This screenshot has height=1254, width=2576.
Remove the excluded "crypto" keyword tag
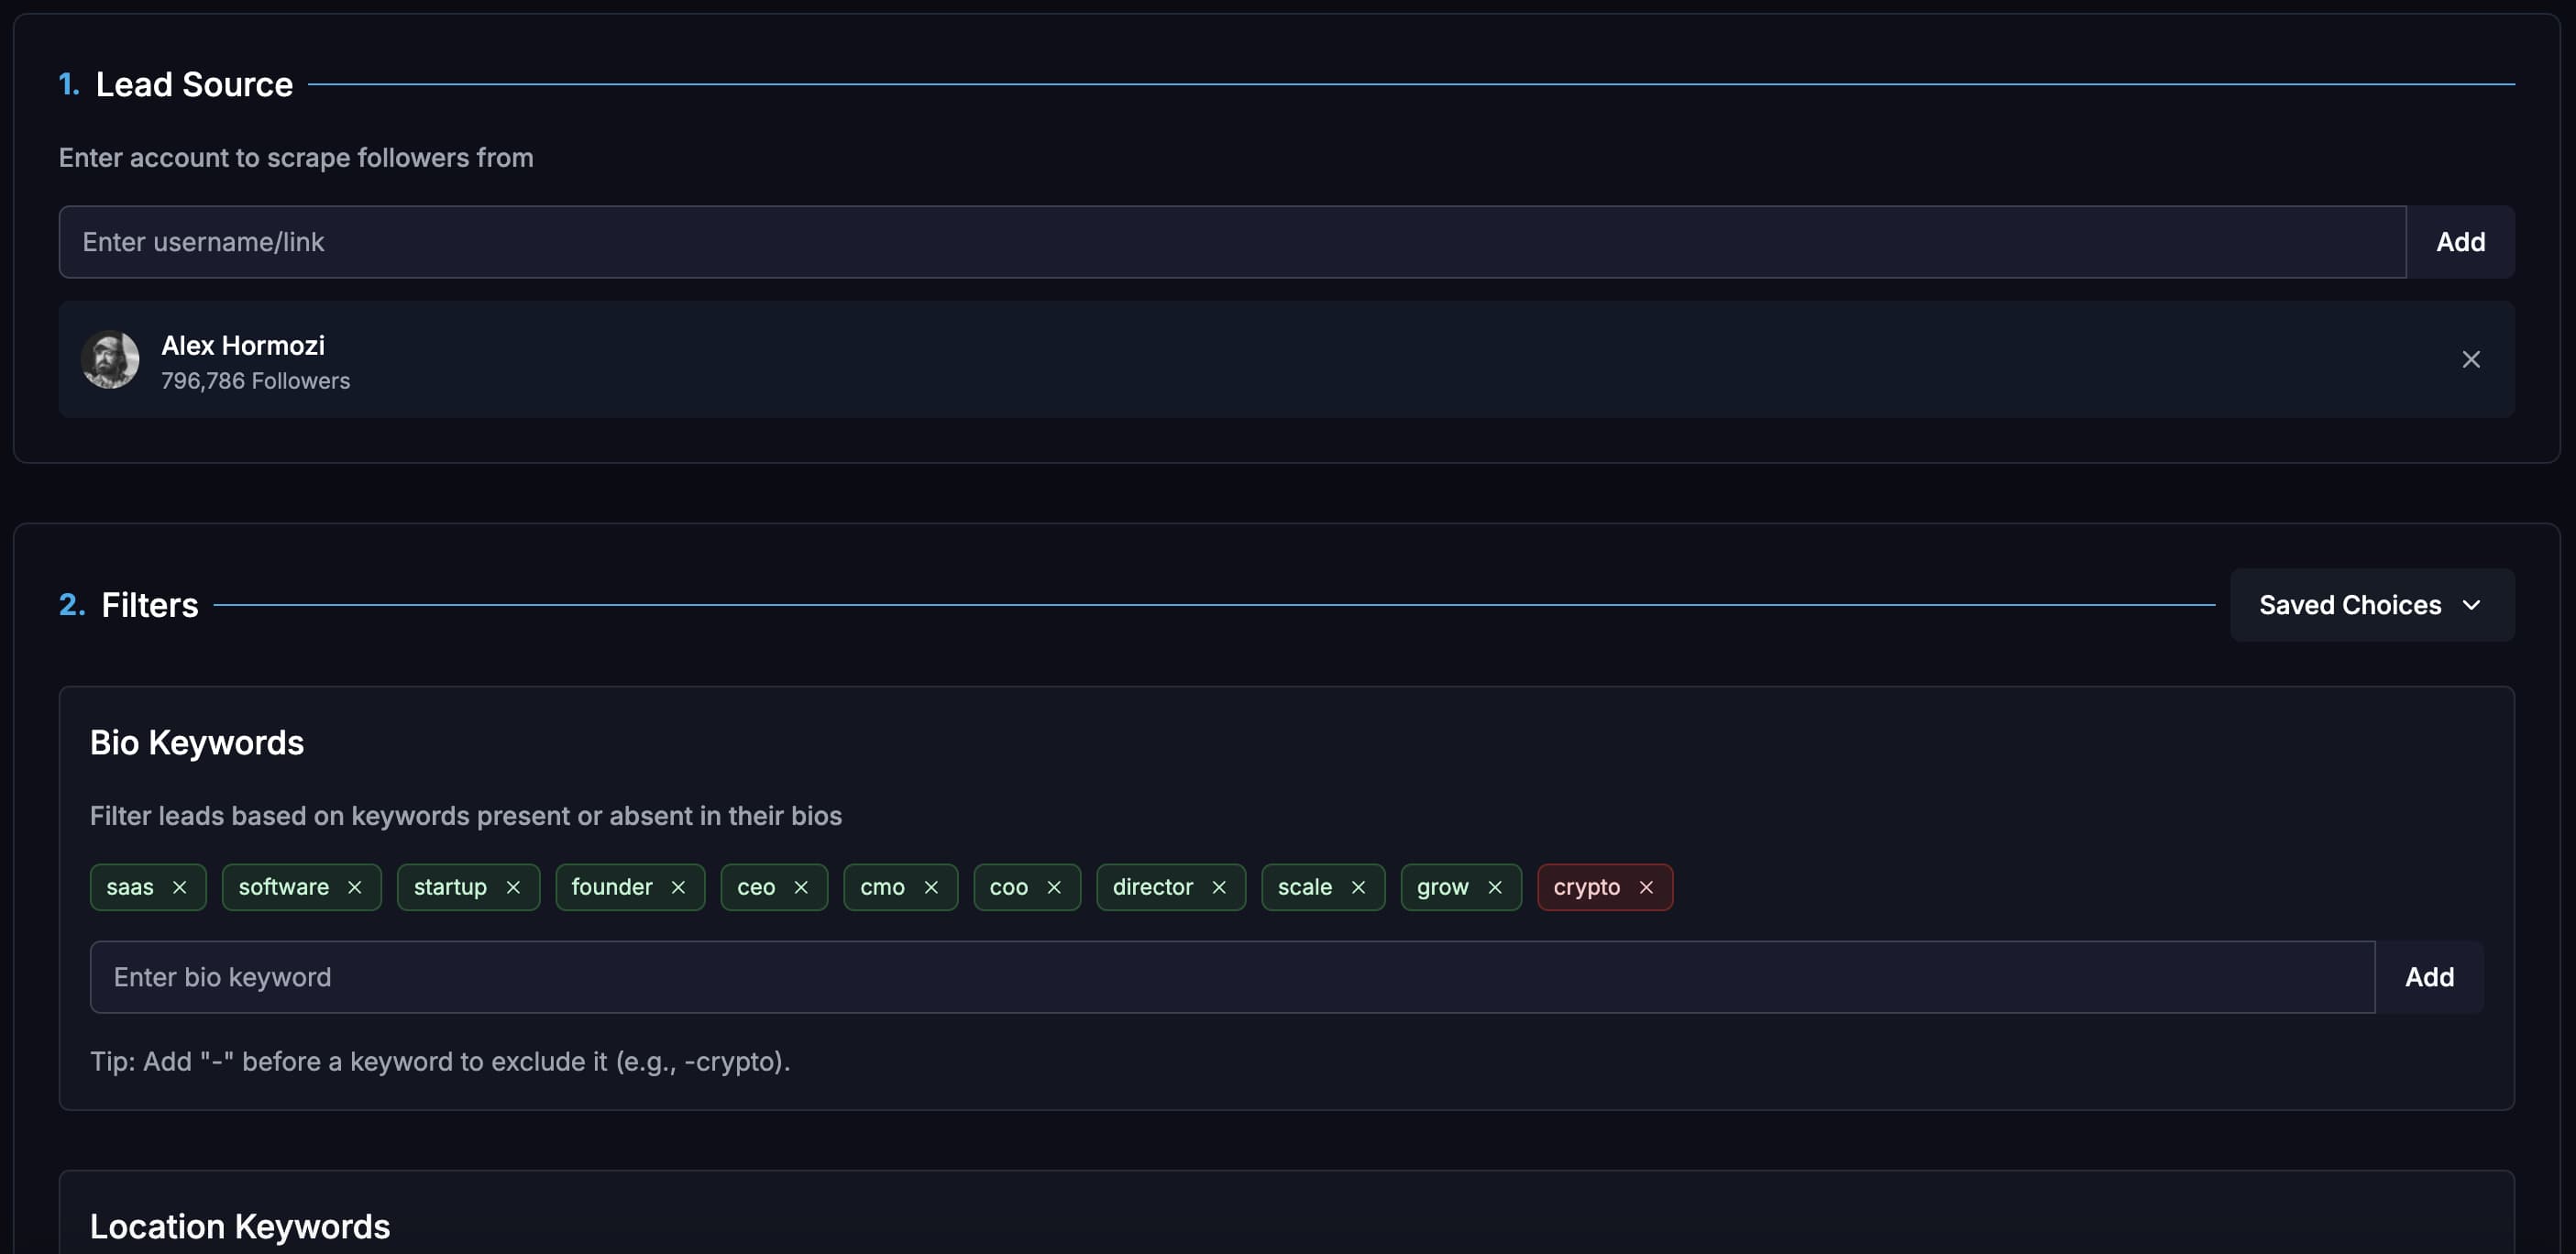click(1648, 887)
